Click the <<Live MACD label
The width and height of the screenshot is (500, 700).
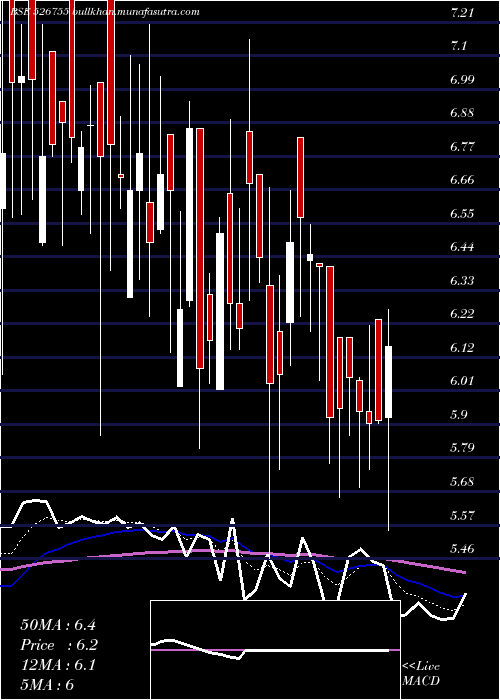(421, 674)
